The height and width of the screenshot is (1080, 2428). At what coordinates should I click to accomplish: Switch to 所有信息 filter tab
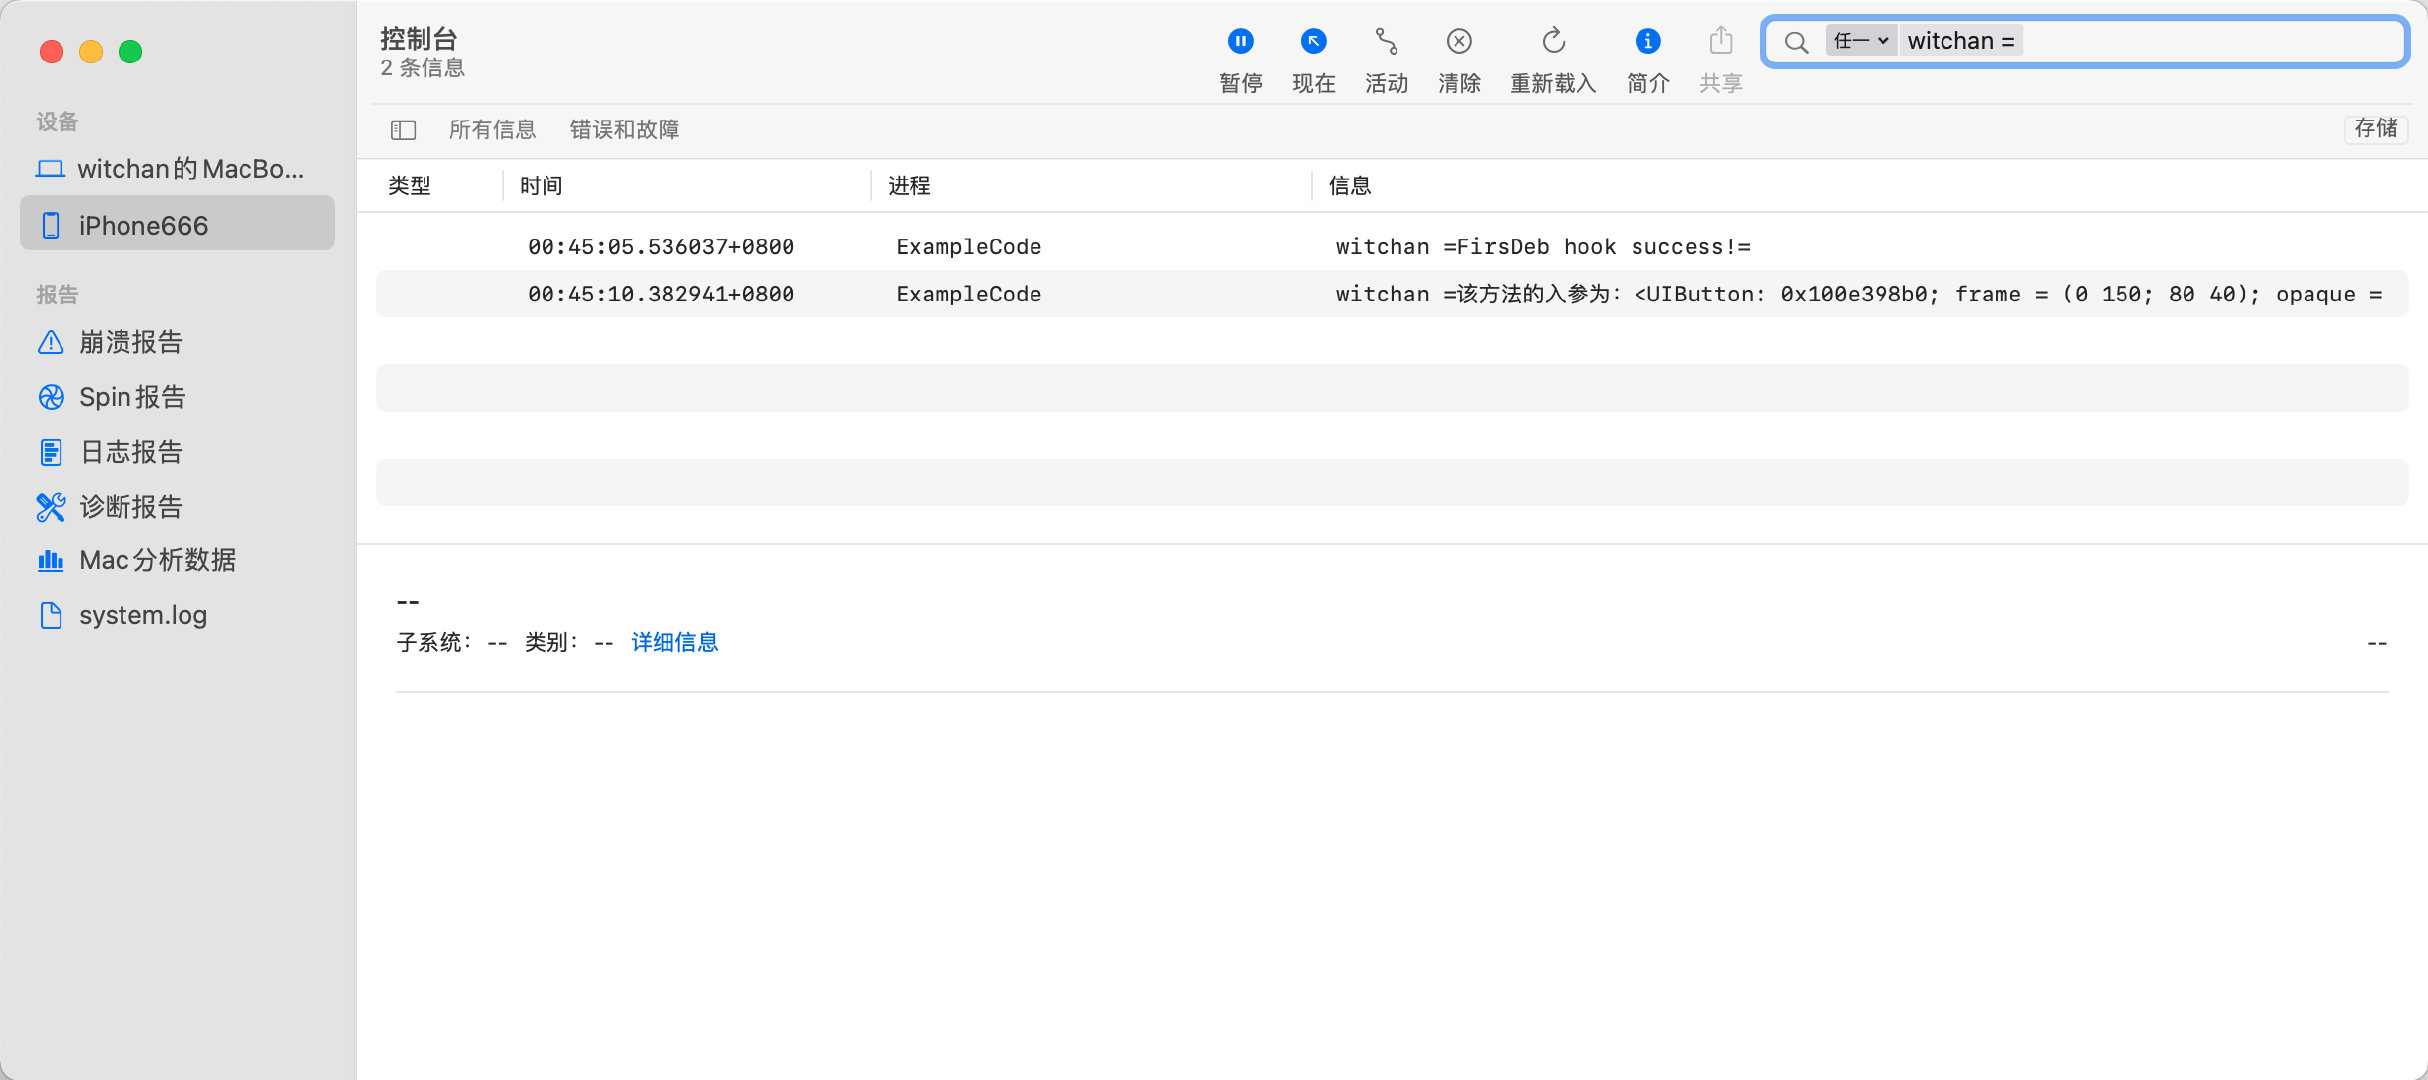(x=492, y=130)
